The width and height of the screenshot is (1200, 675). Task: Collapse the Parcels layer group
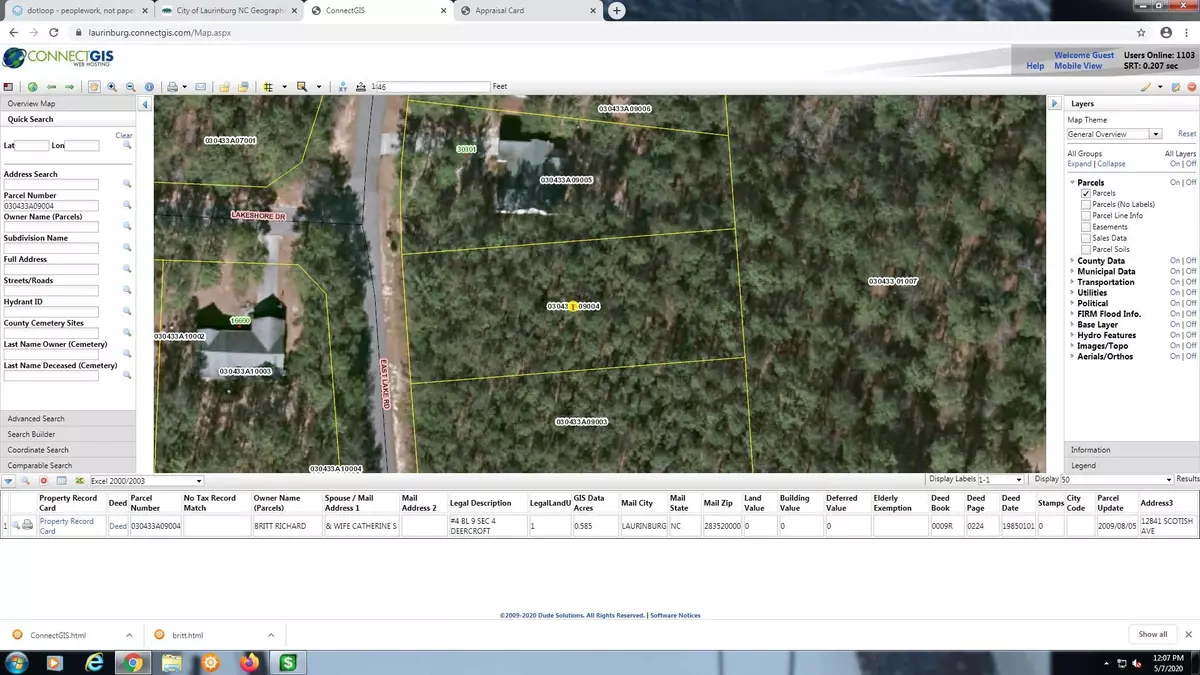1072,183
